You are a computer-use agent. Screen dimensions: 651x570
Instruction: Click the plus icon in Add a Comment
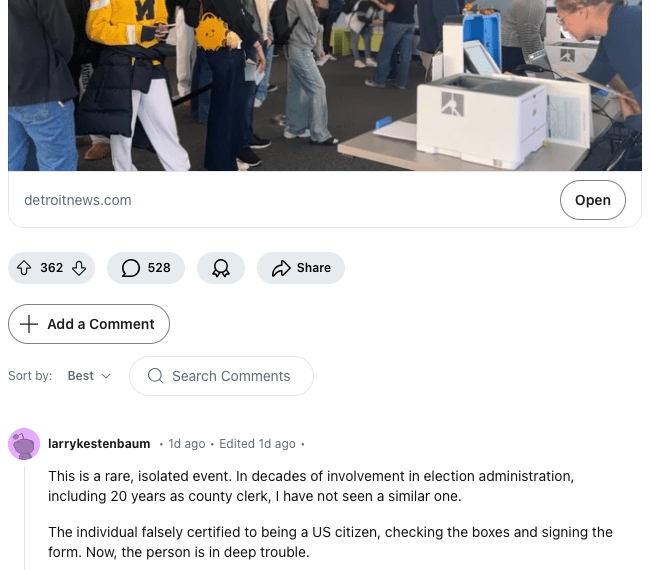29,324
